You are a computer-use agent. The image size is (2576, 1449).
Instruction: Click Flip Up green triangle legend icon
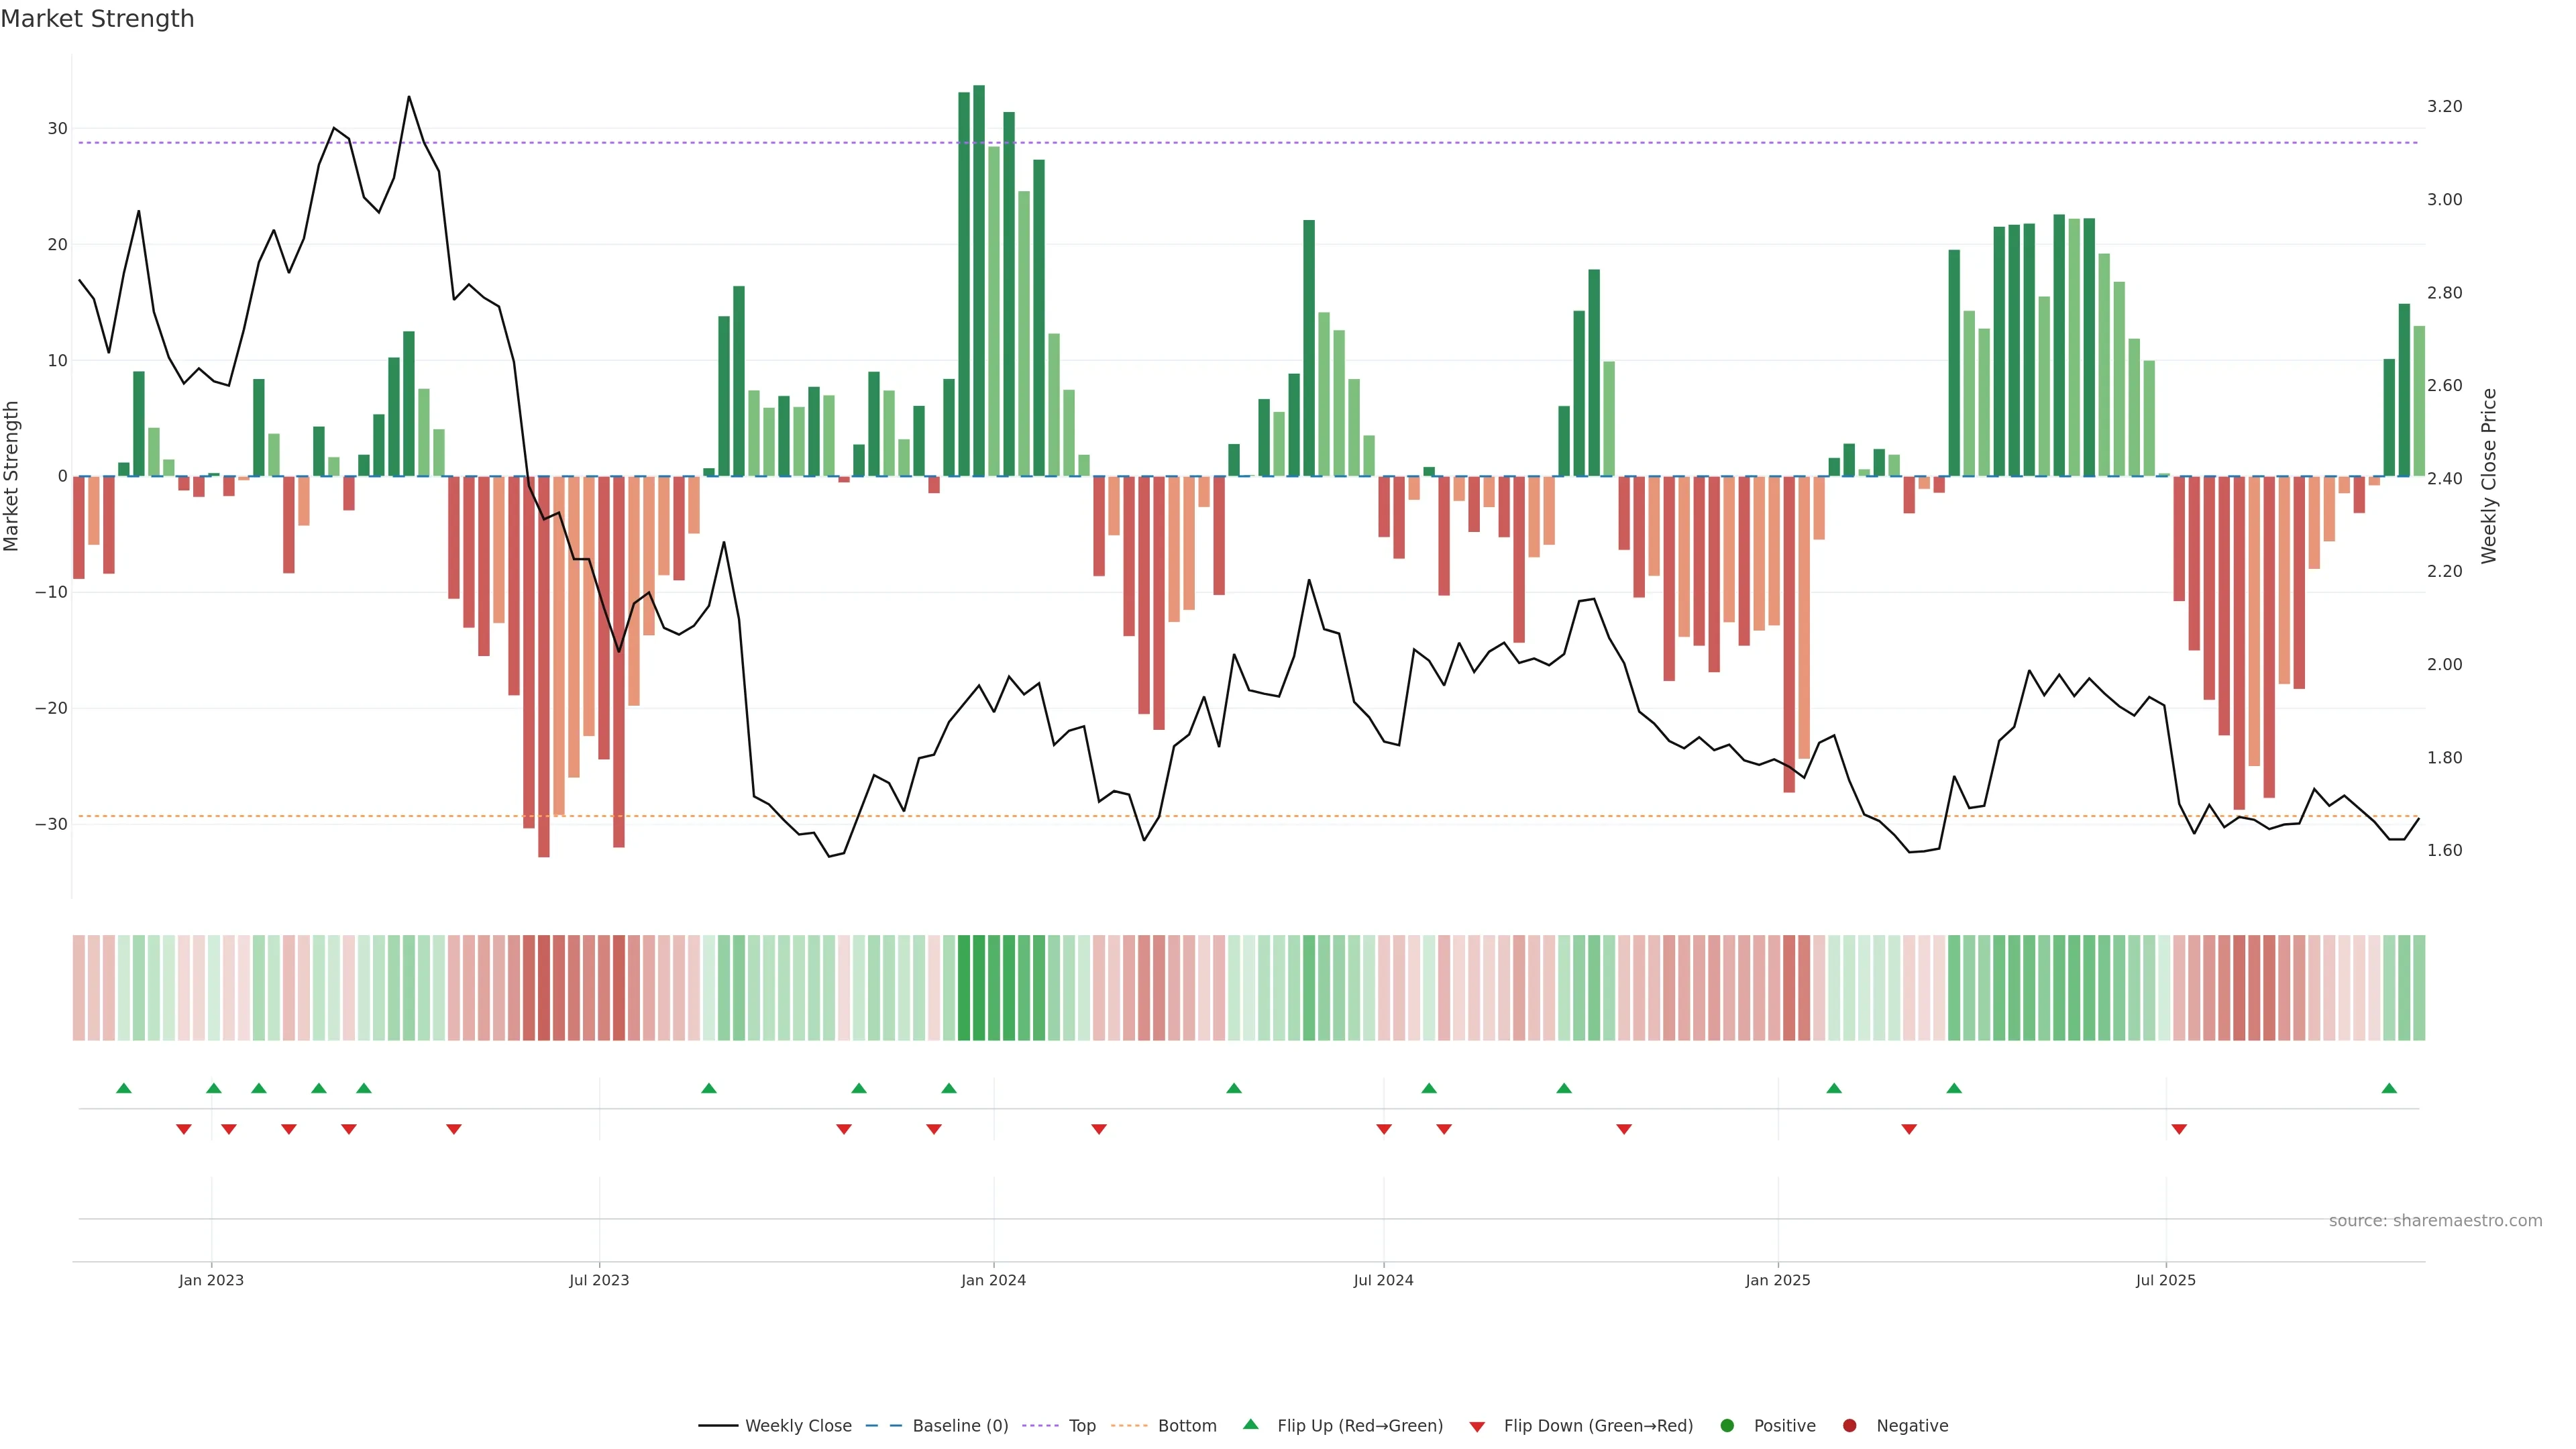tap(1250, 1424)
